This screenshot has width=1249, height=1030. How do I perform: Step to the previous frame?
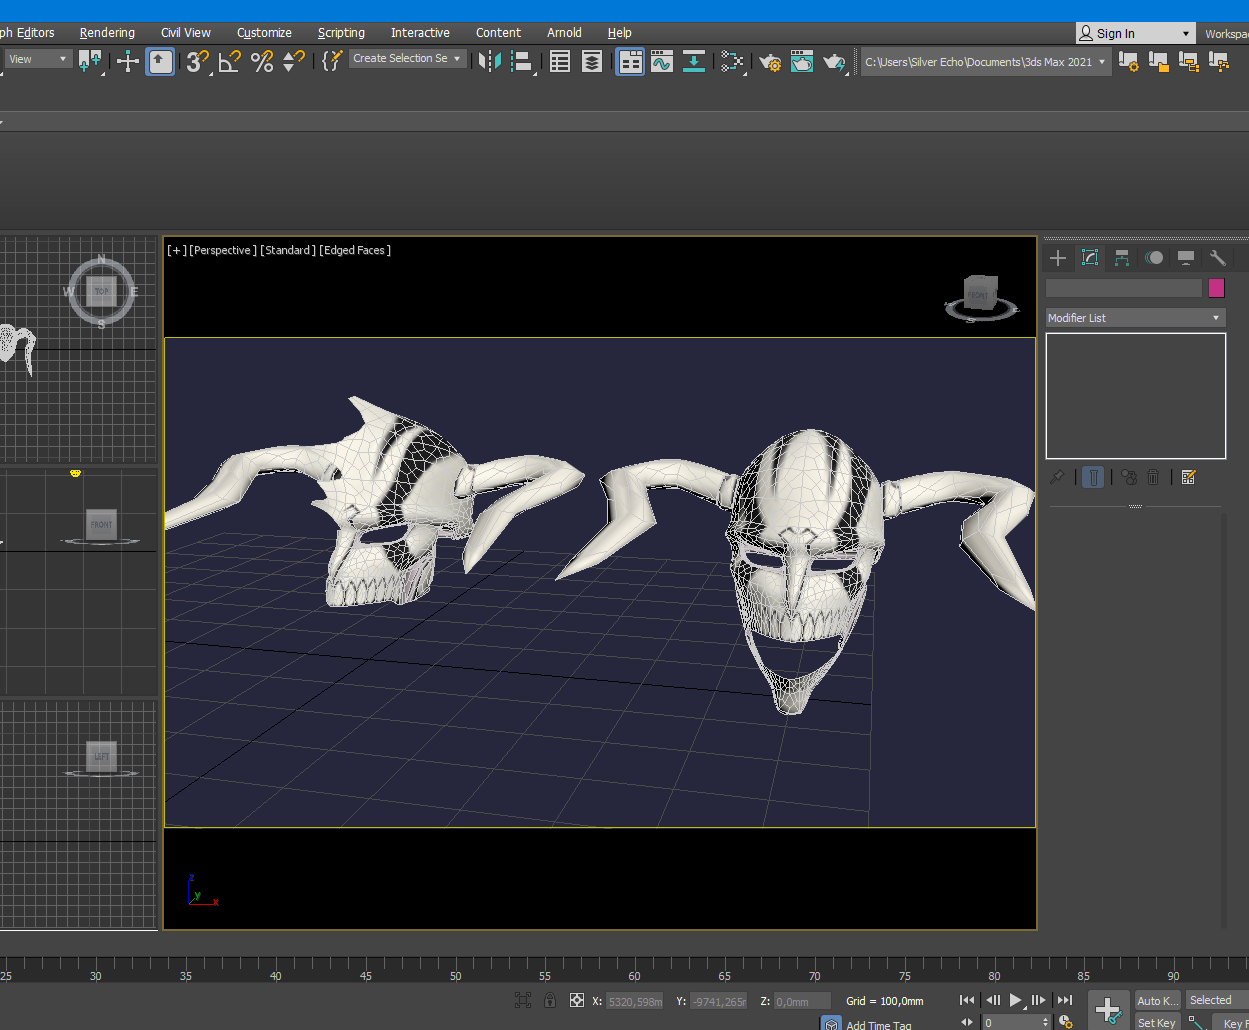click(992, 1000)
